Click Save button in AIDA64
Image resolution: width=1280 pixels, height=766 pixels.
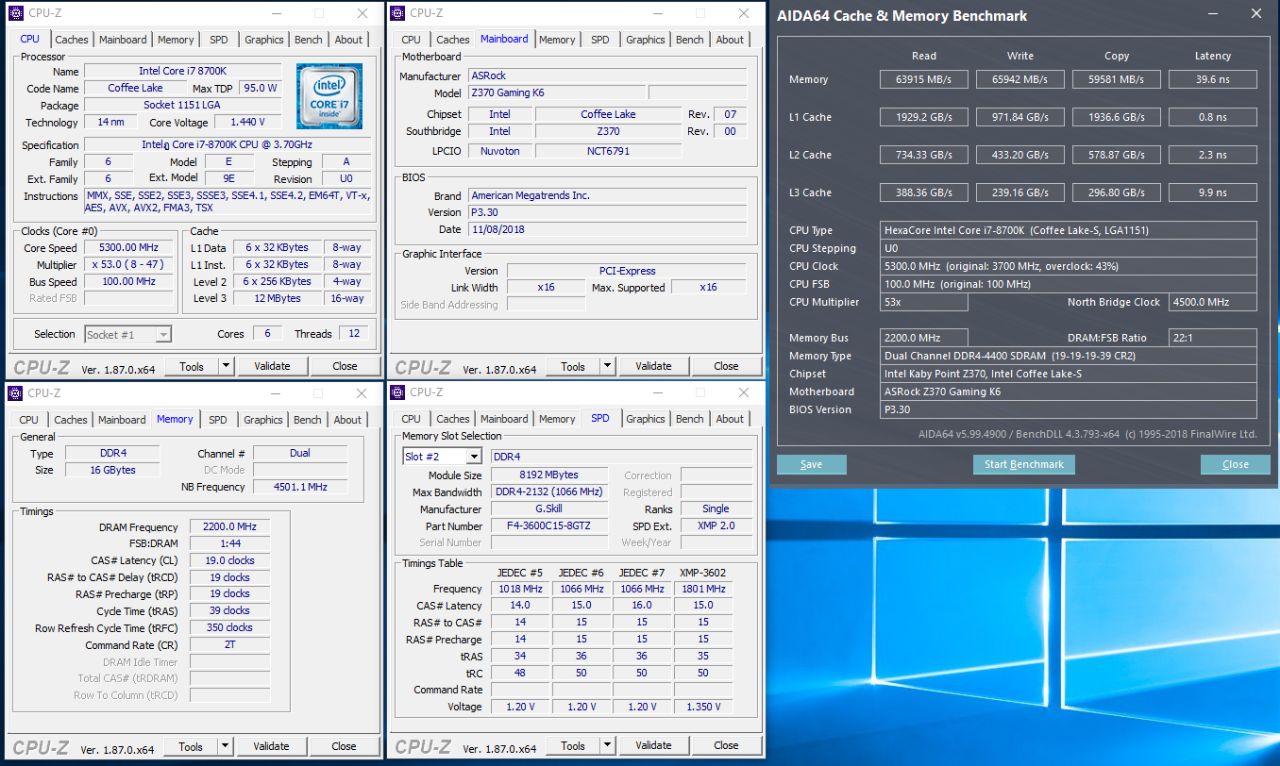[x=812, y=464]
